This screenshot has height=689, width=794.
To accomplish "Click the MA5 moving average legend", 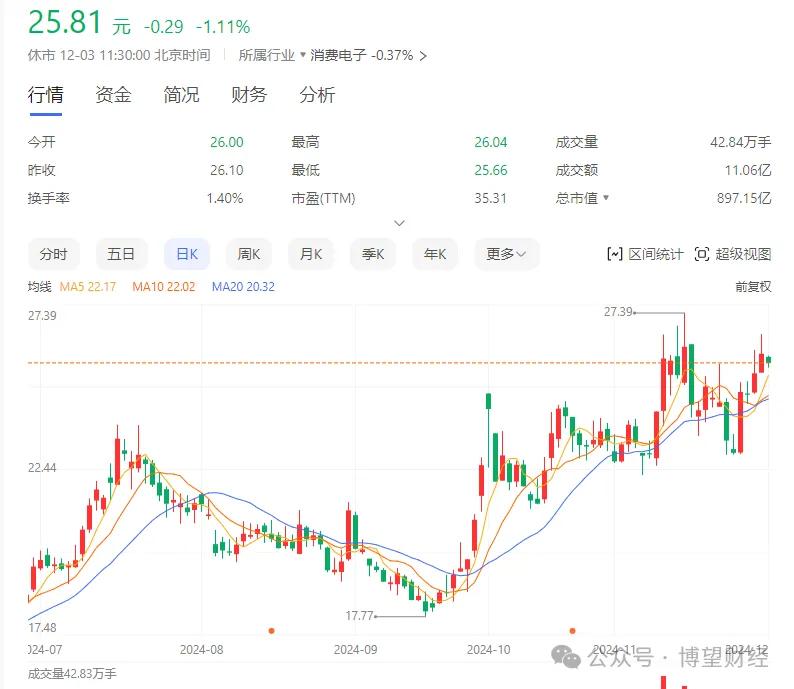I will click(88, 287).
